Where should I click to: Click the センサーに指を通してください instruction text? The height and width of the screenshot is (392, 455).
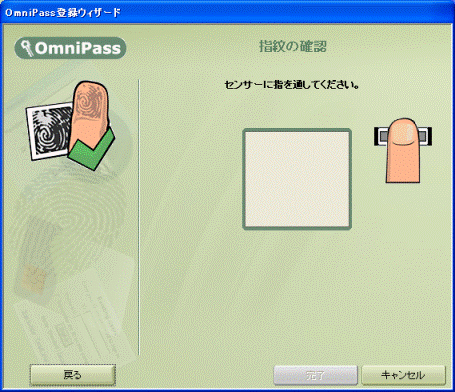(x=292, y=85)
